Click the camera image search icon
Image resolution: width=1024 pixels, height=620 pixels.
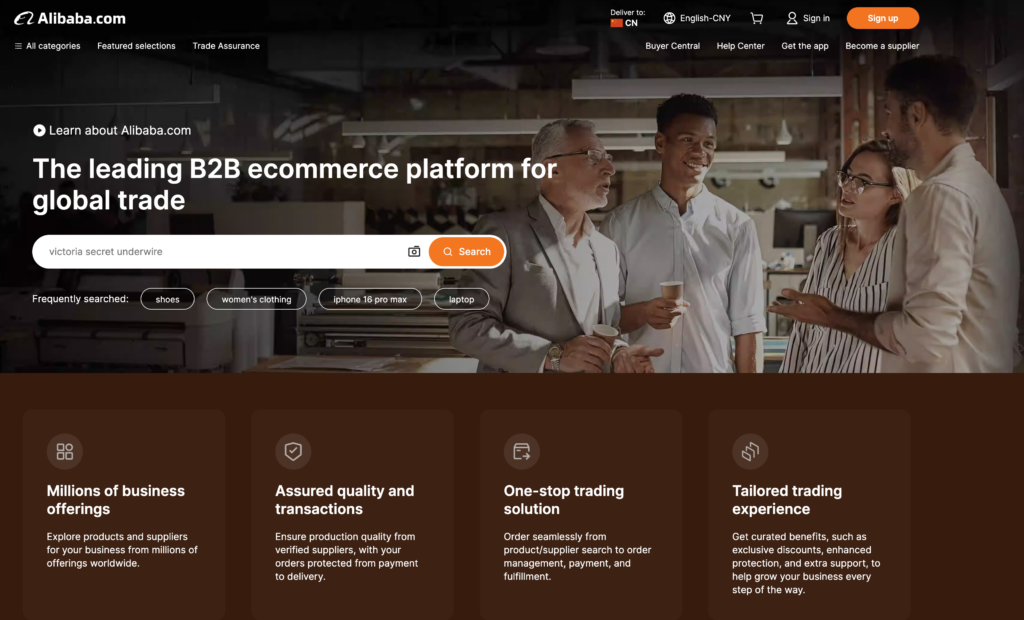tap(414, 252)
